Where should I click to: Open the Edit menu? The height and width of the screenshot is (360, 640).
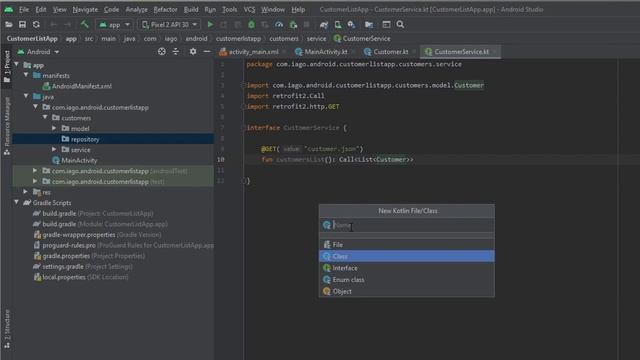[x=41, y=9]
